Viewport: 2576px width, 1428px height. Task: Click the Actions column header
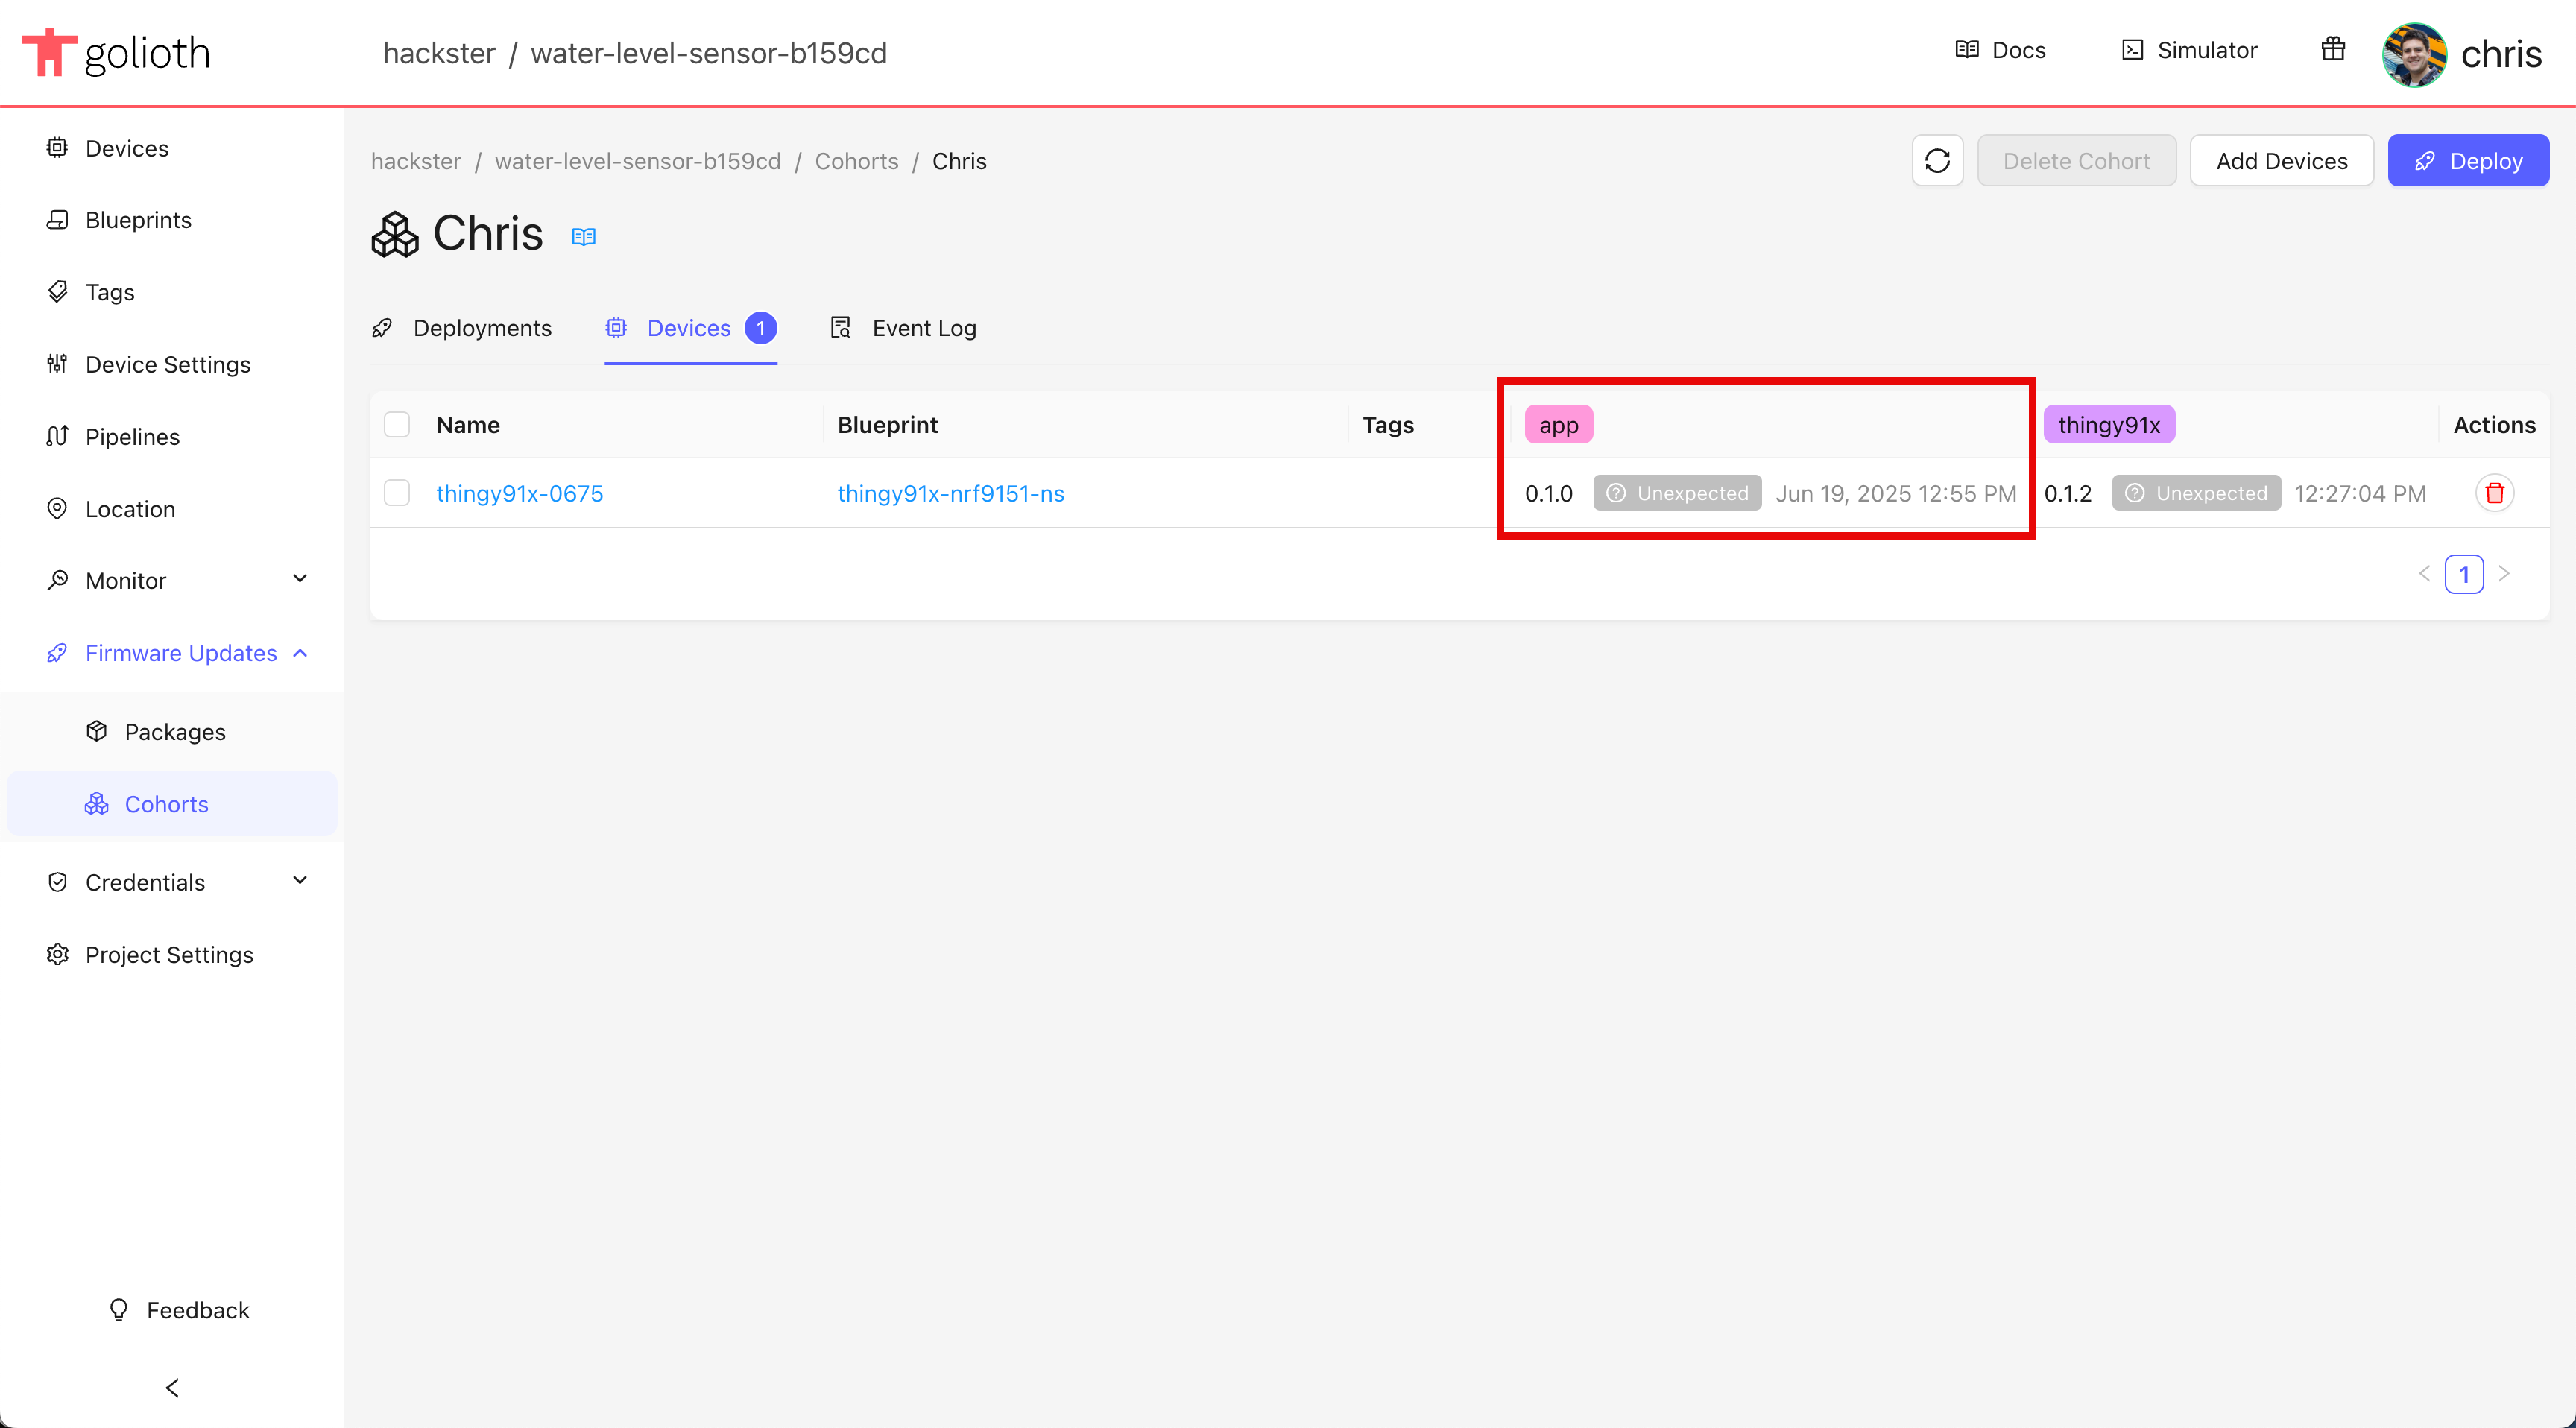pos(2494,425)
